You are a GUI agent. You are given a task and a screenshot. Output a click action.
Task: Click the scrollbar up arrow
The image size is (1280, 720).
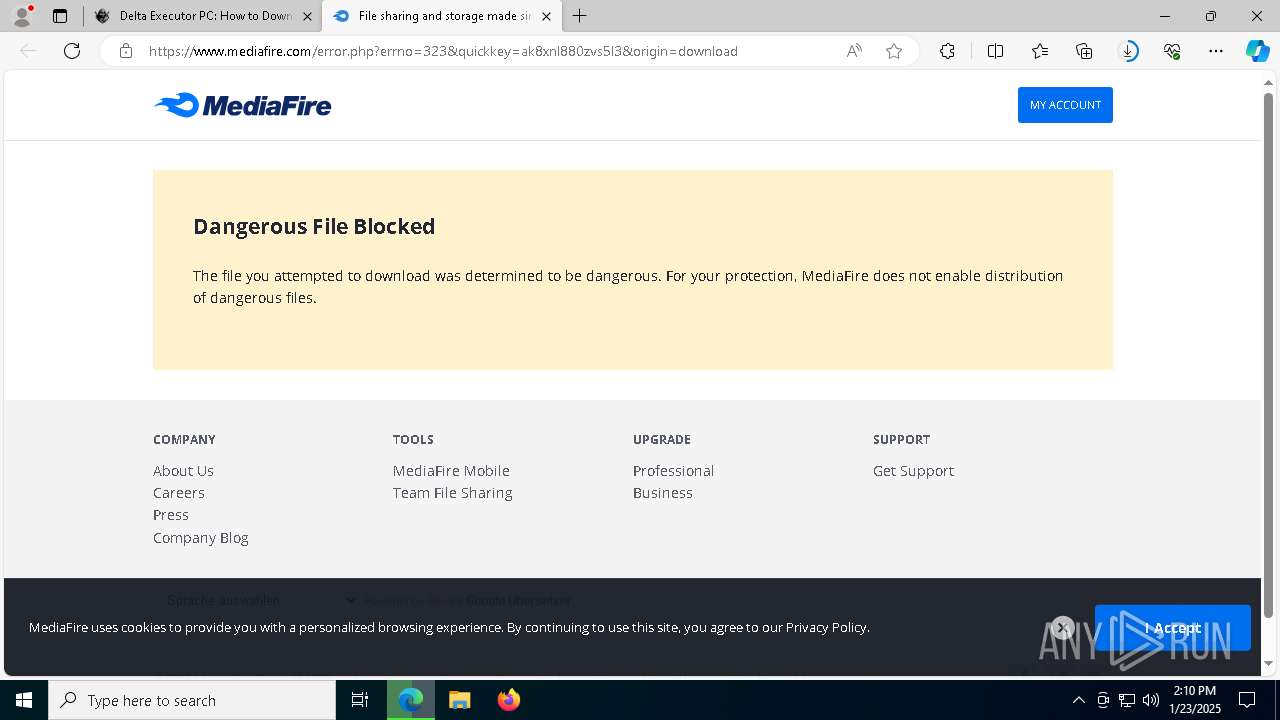1269,82
